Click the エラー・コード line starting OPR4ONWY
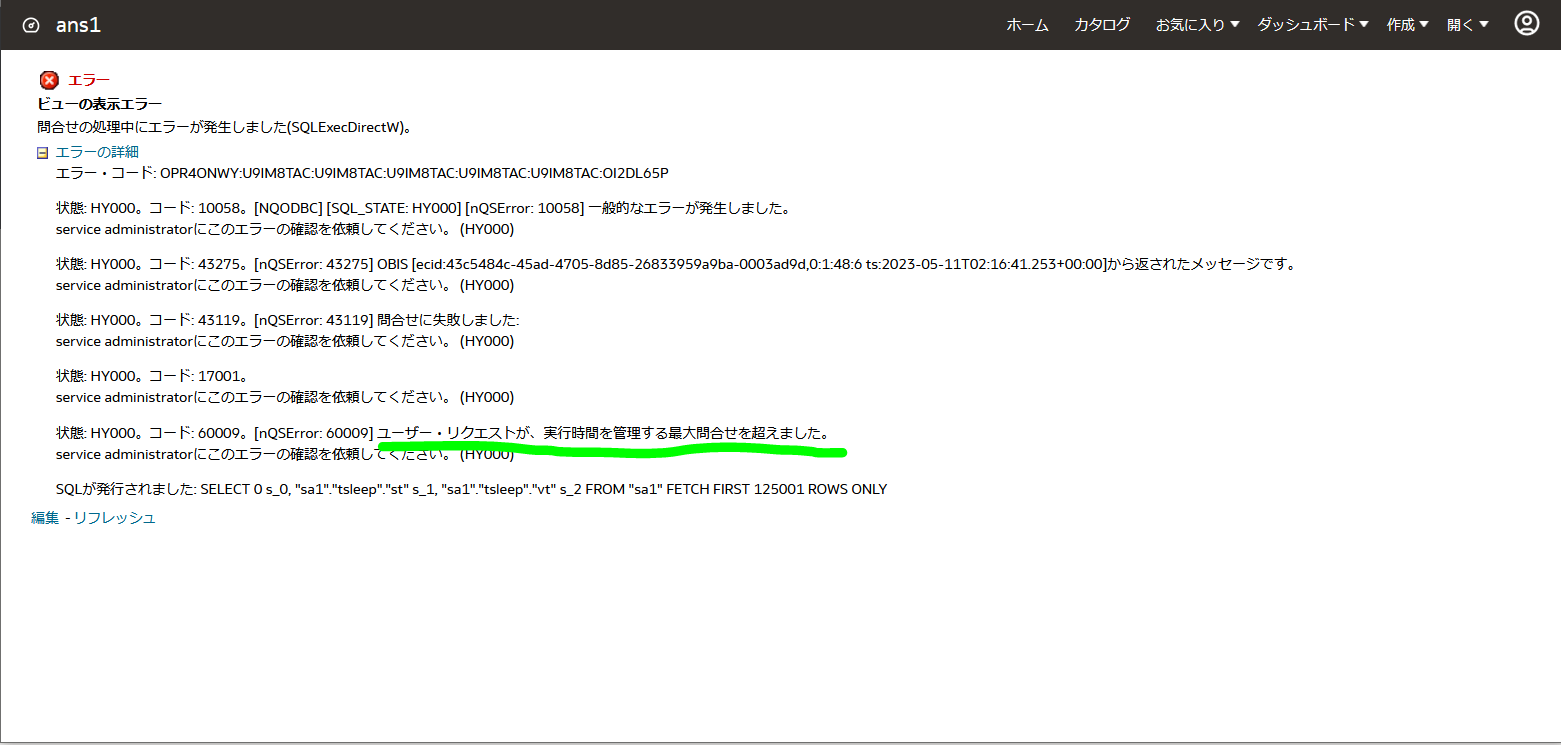1561x745 pixels. pyautogui.click(x=362, y=173)
